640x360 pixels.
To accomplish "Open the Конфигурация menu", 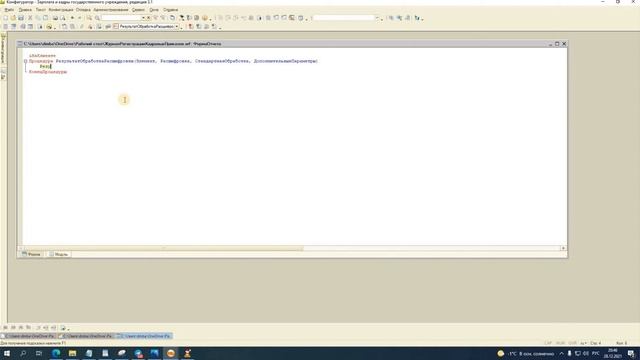I will [x=61, y=10].
